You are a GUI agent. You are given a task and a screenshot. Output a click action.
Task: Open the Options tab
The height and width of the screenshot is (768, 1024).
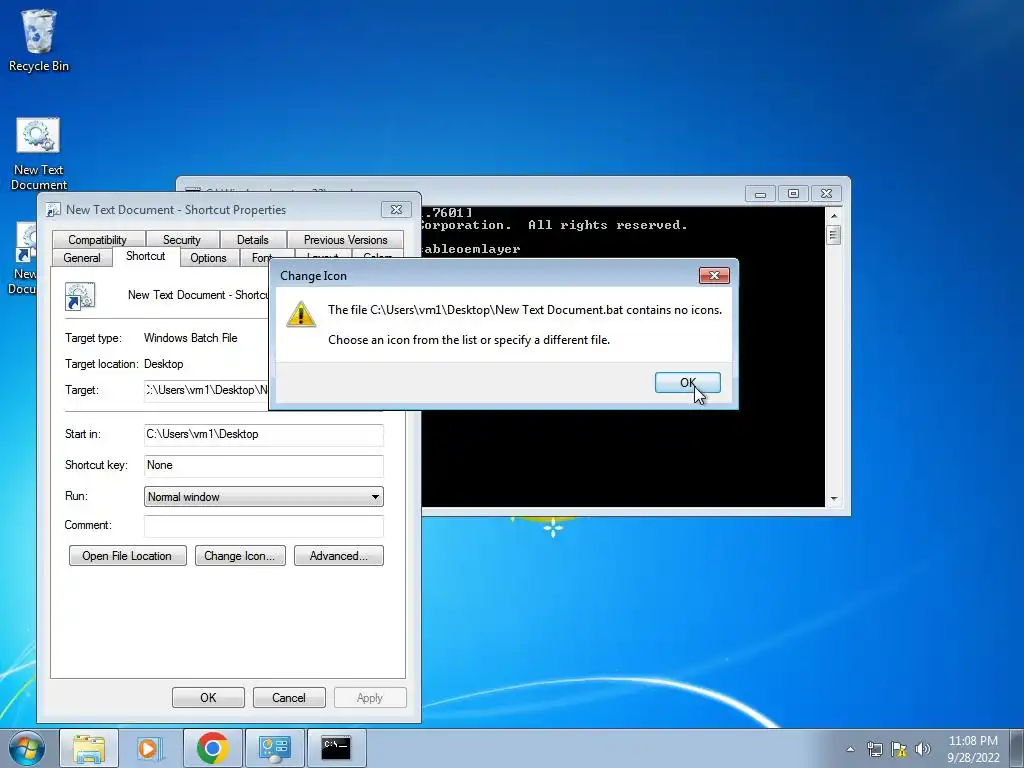[x=208, y=258]
